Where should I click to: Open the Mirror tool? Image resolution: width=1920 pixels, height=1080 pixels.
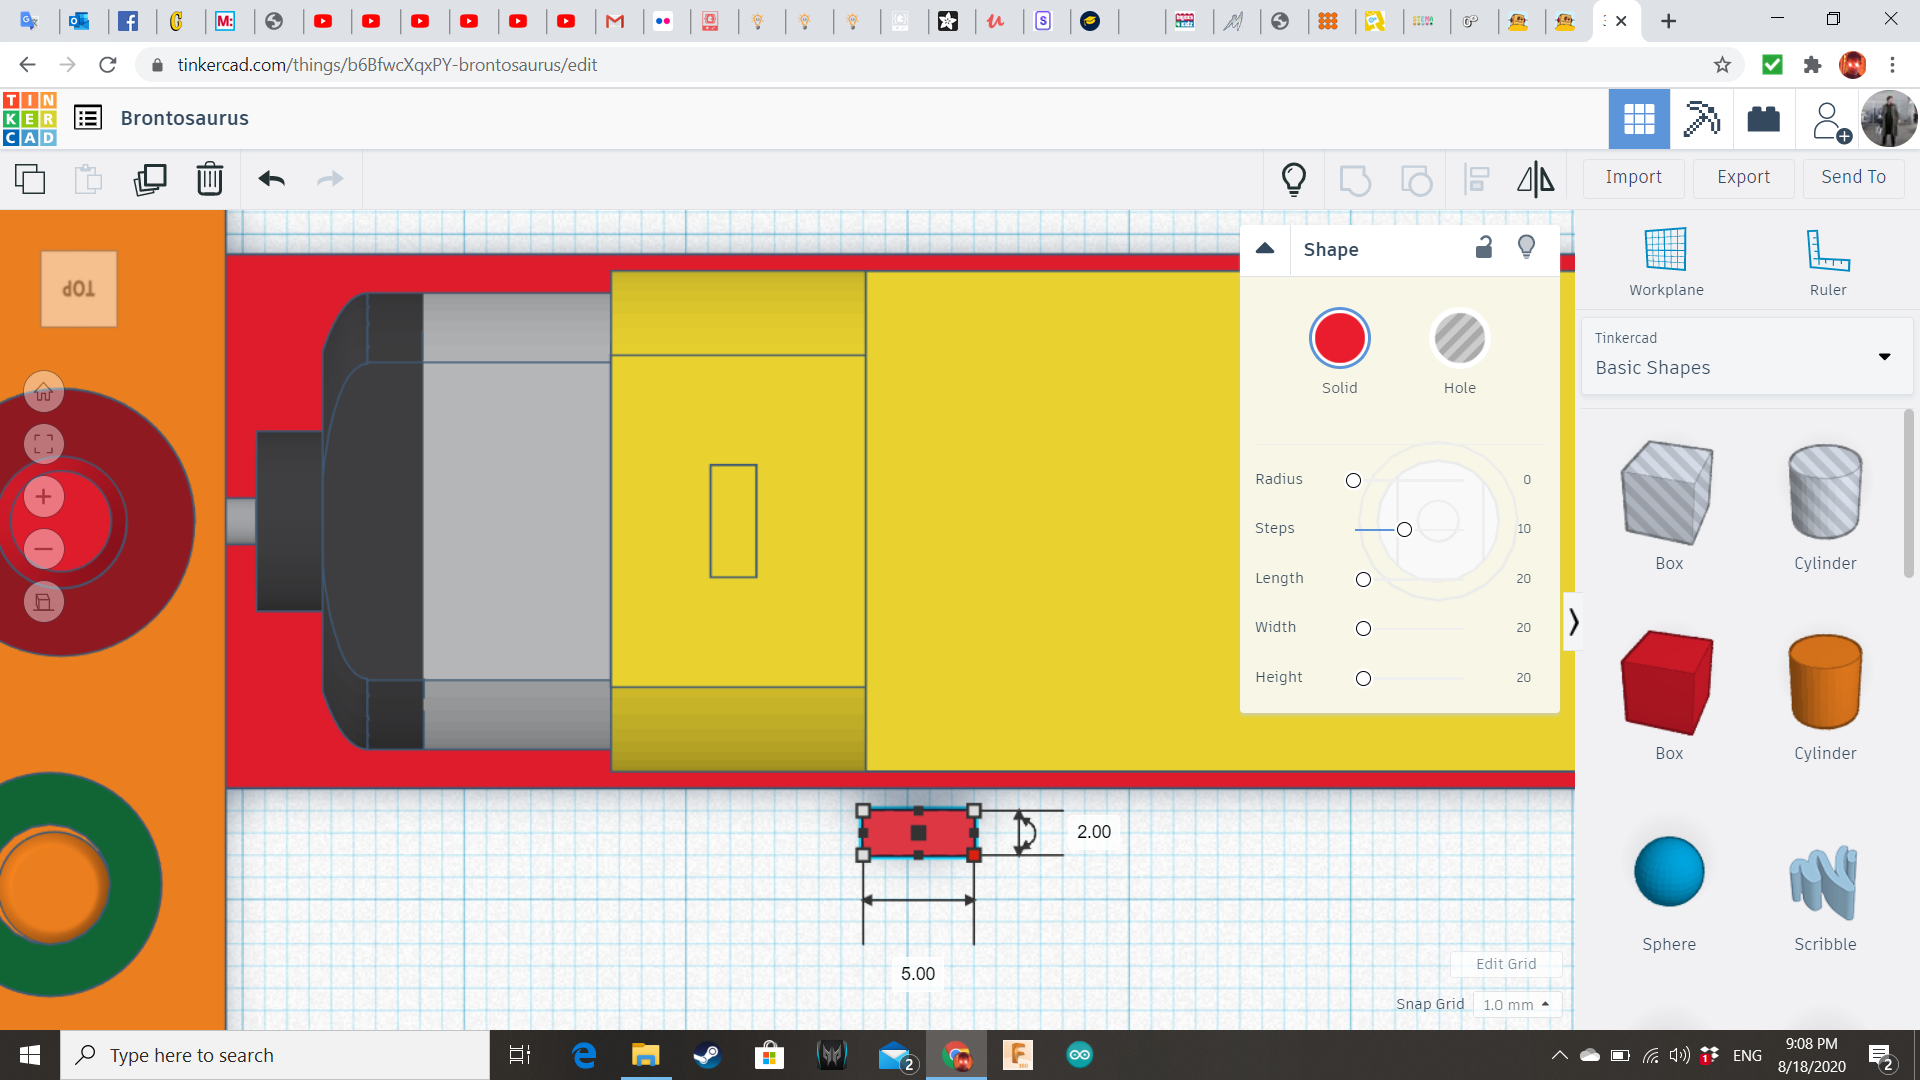click(1535, 179)
